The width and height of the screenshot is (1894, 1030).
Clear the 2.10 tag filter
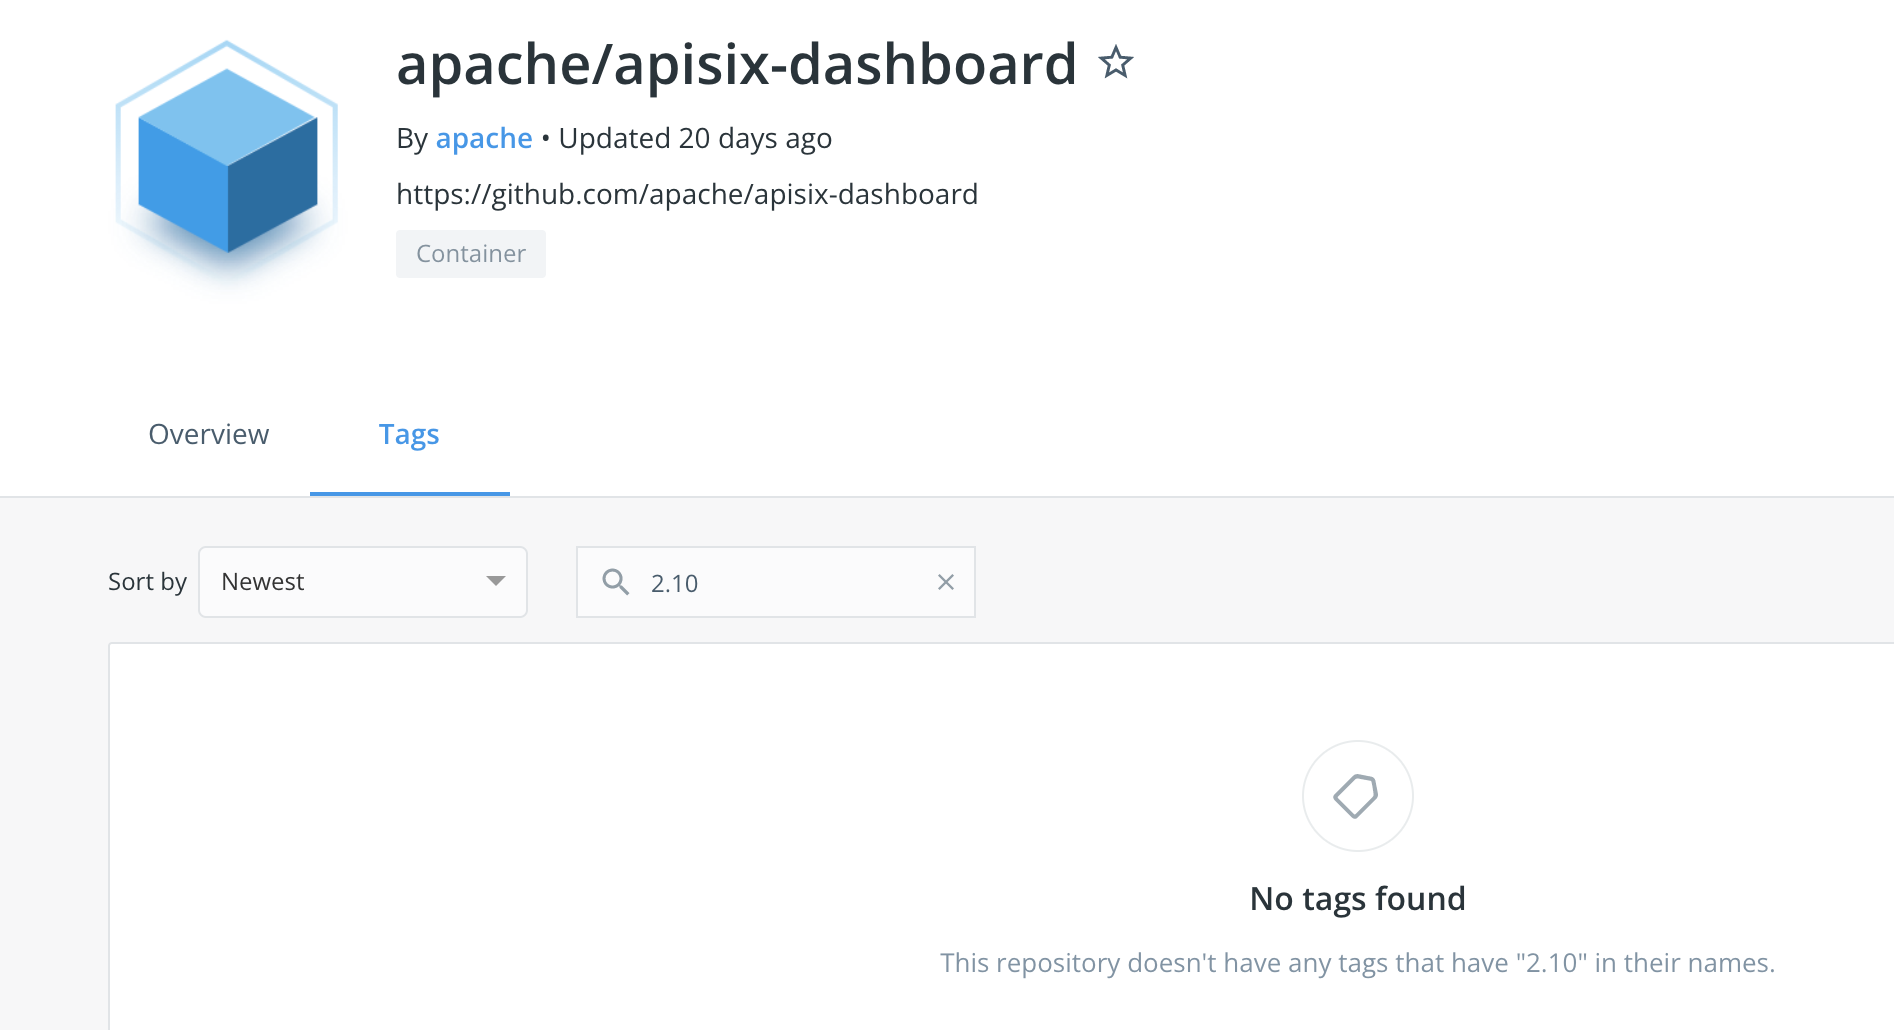tap(946, 582)
